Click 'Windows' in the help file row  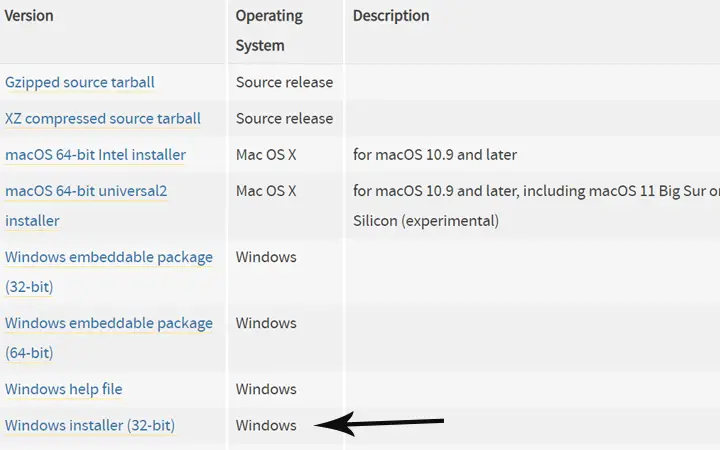(x=266, y=389)
